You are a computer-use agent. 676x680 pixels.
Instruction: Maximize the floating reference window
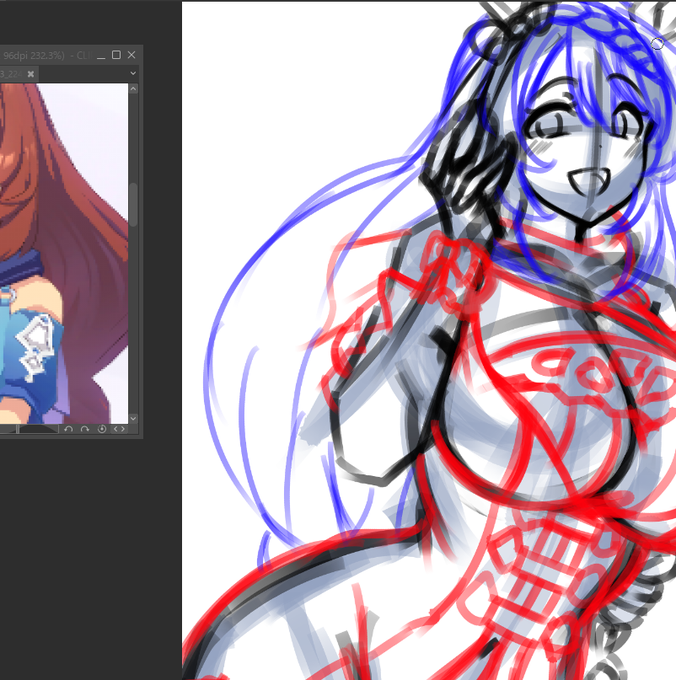point(116,55)
